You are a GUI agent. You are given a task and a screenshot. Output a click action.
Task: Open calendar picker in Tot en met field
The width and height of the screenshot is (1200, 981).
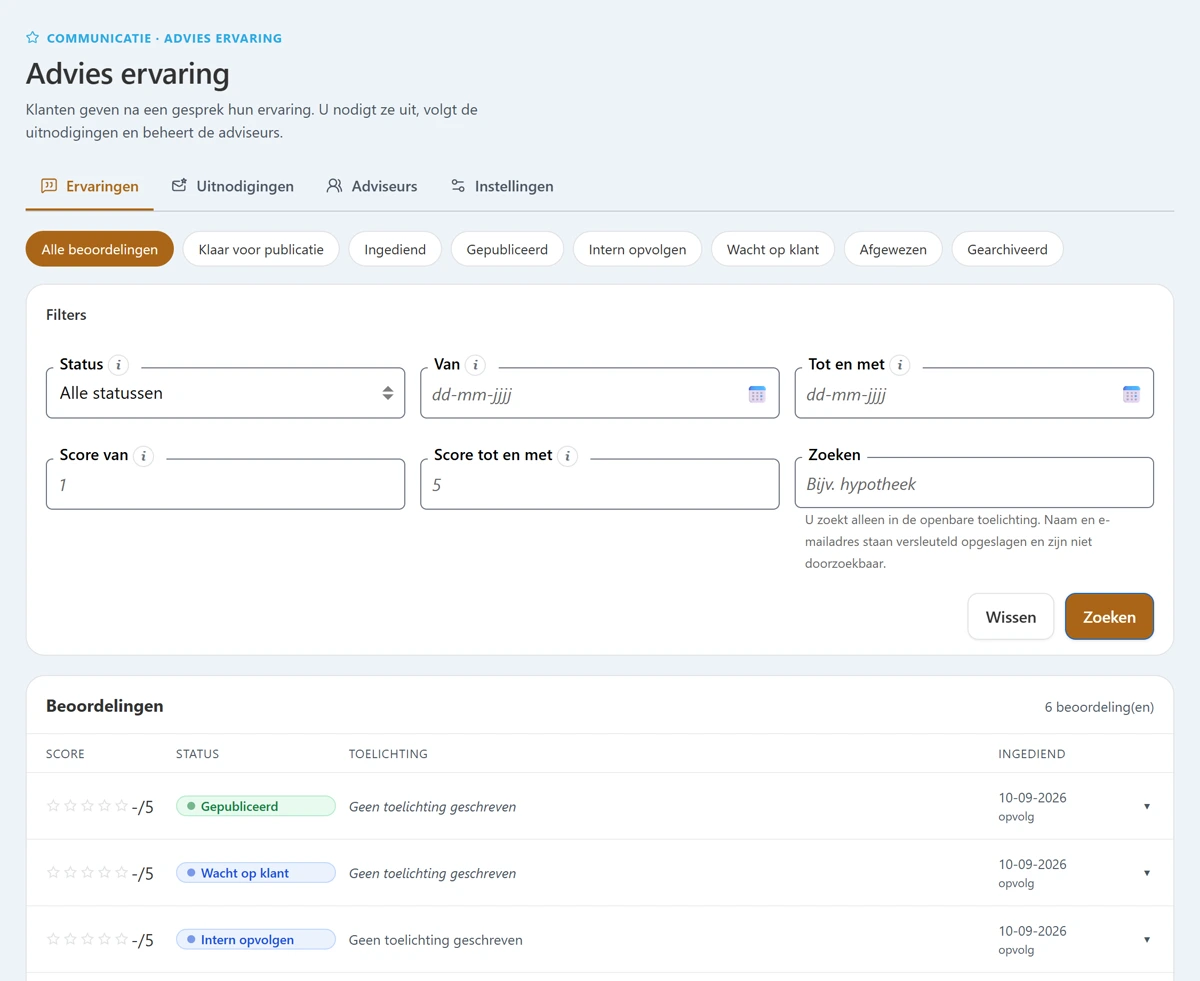click(1131, 394)
